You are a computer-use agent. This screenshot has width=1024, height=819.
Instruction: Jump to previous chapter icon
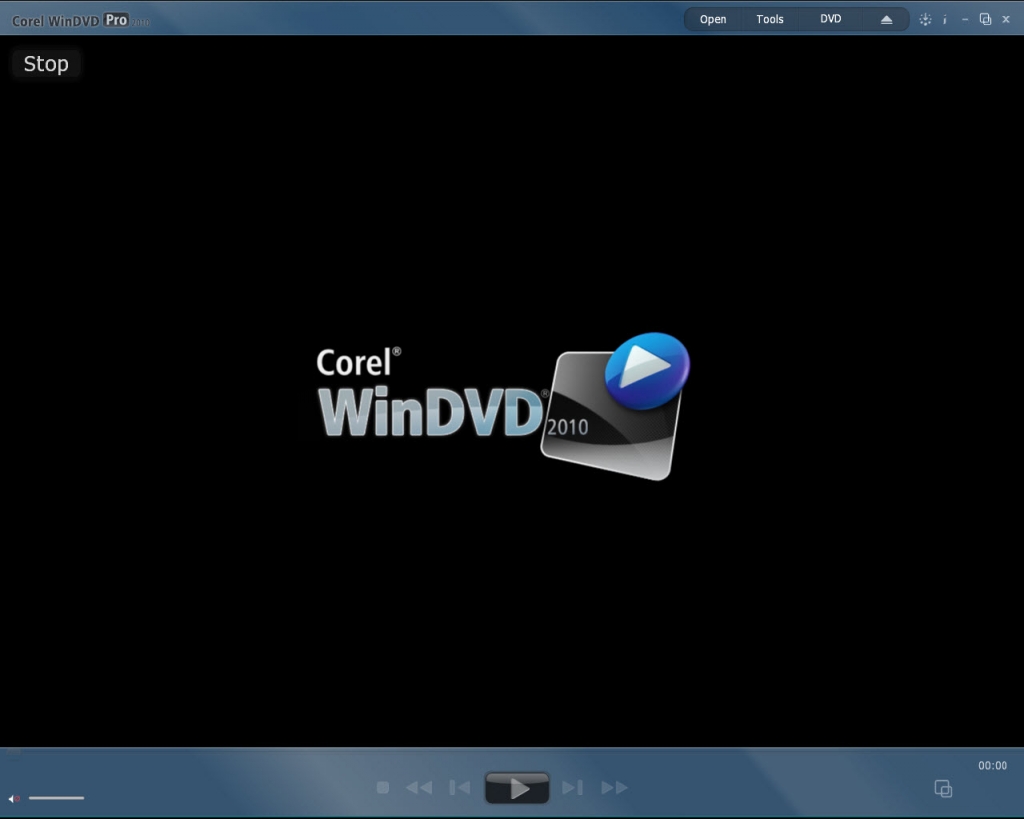[x=459, y=788]
